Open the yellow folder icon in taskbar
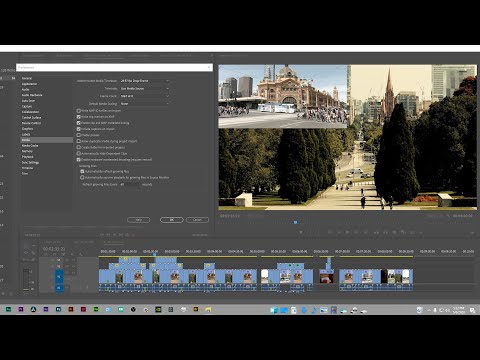 (208, 310)
